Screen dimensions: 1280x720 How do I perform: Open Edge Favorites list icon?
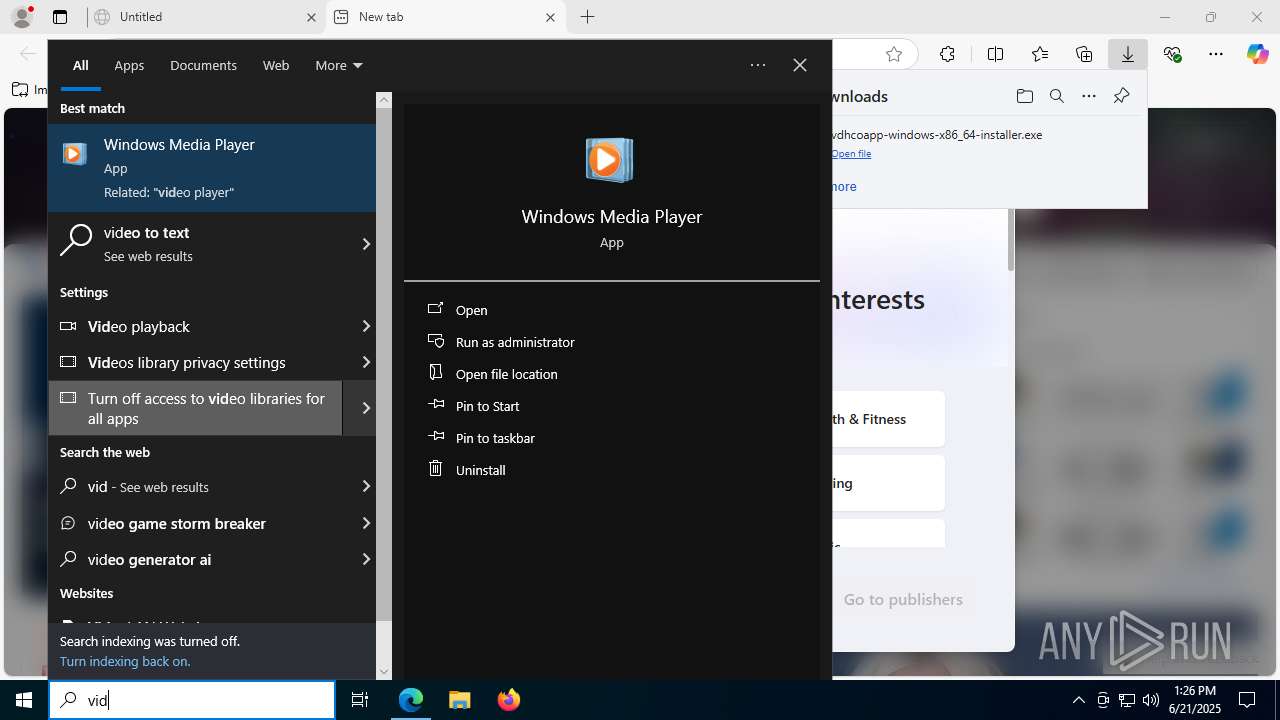1040,54
